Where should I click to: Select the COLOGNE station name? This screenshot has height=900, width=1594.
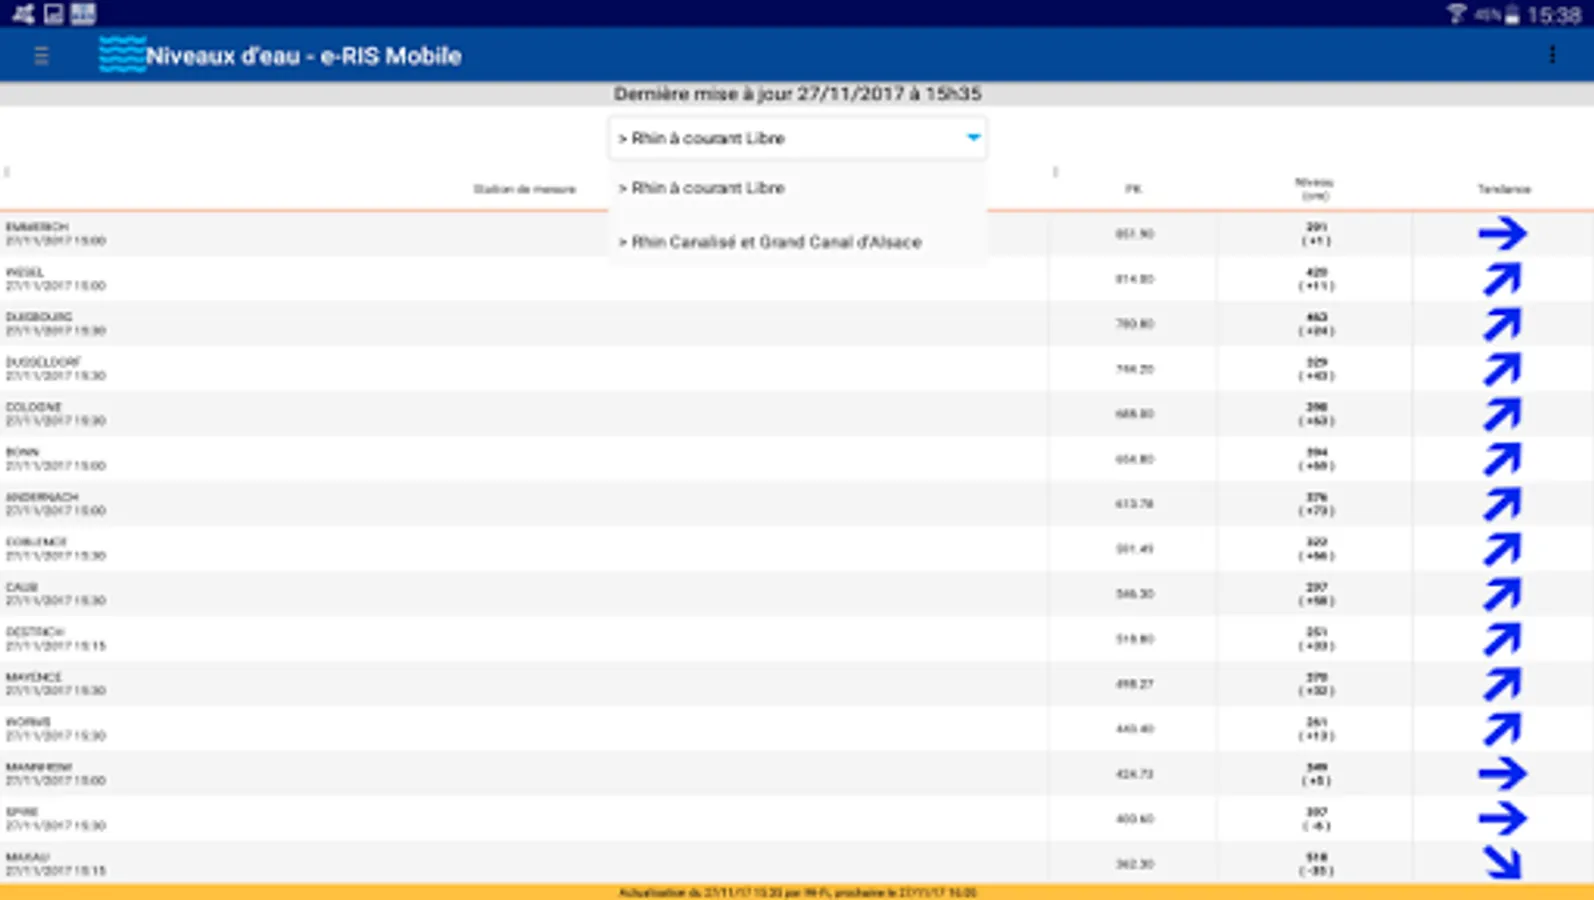pyautogui.click(x=34, y=407)
